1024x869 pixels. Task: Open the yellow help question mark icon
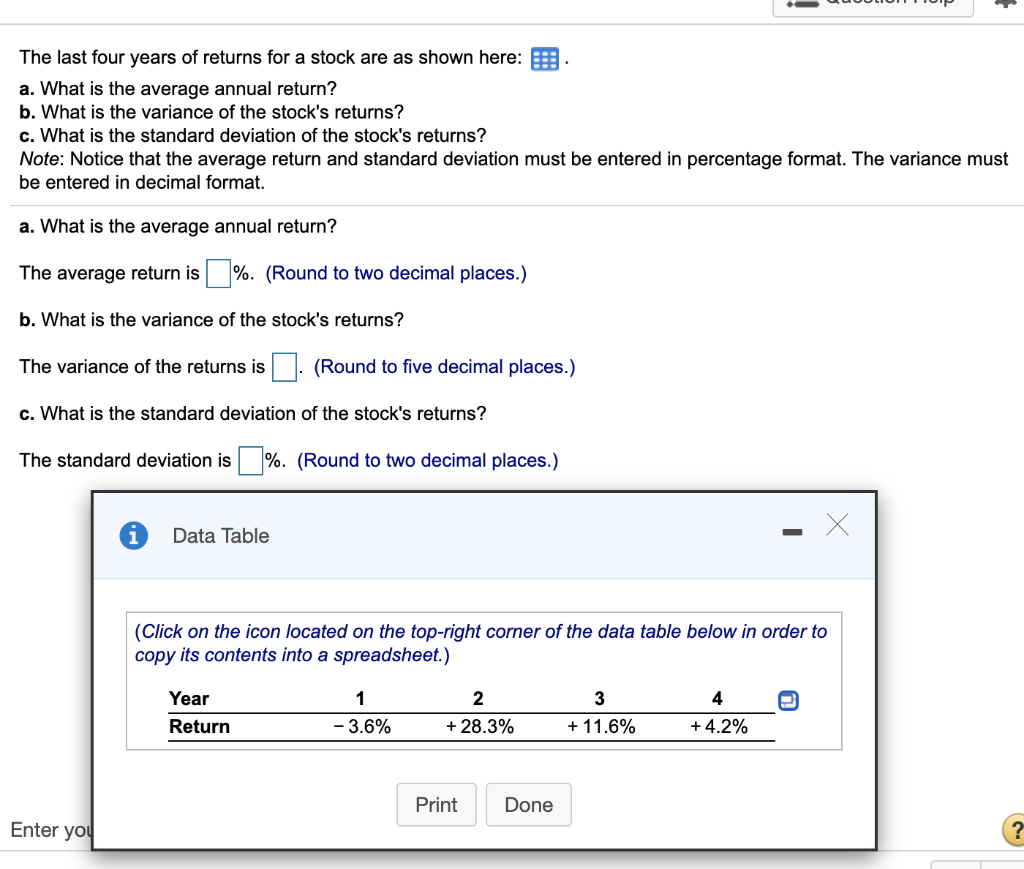point(1014,830)
